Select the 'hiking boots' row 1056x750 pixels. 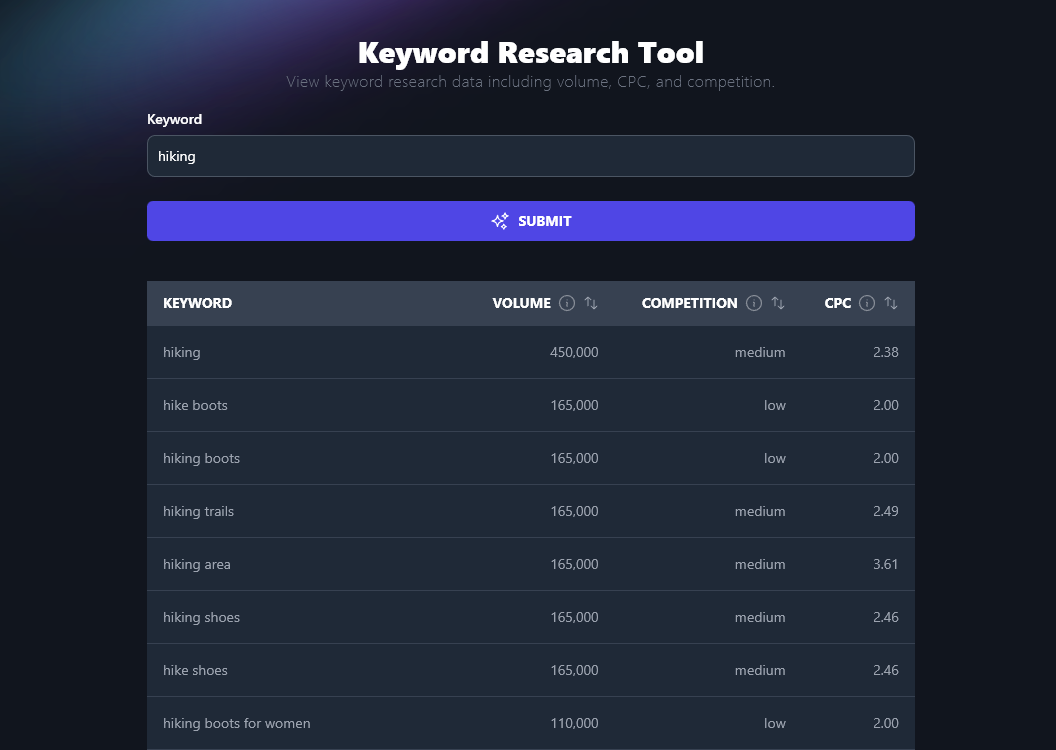(x=530, y=458)
